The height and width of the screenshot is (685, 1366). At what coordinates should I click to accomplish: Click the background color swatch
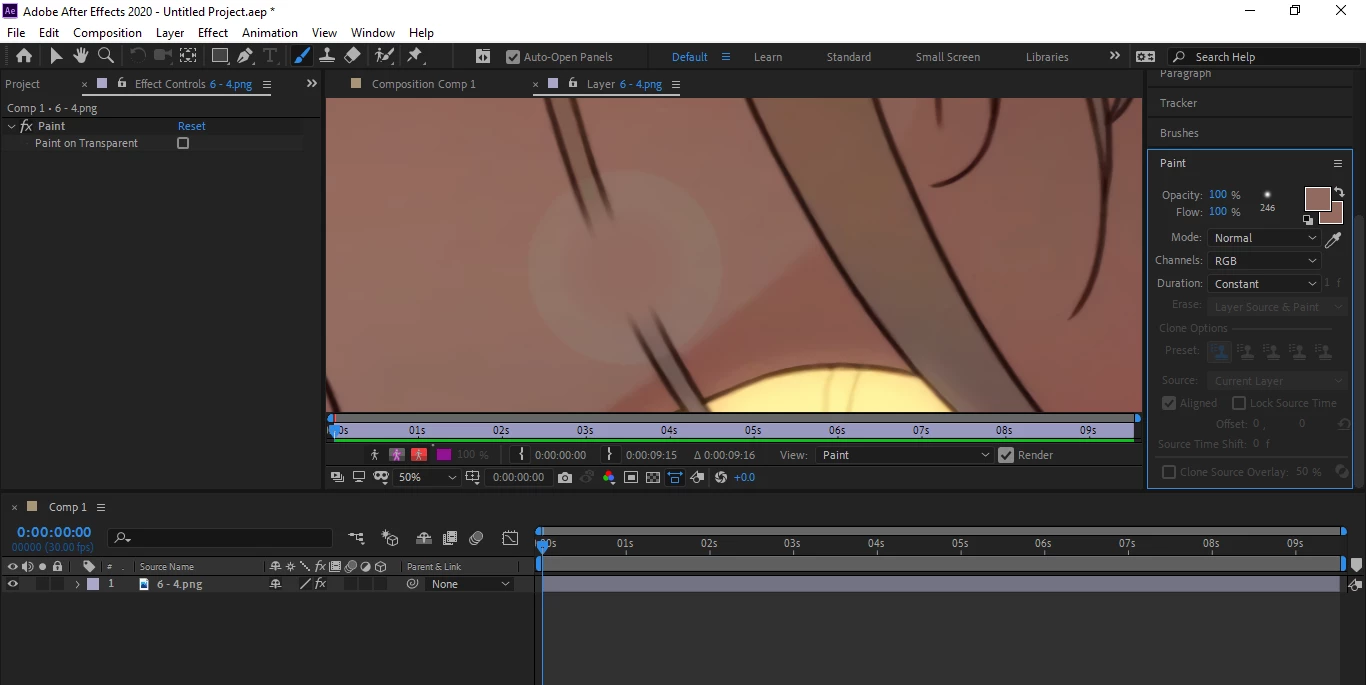click(1336, 217)
